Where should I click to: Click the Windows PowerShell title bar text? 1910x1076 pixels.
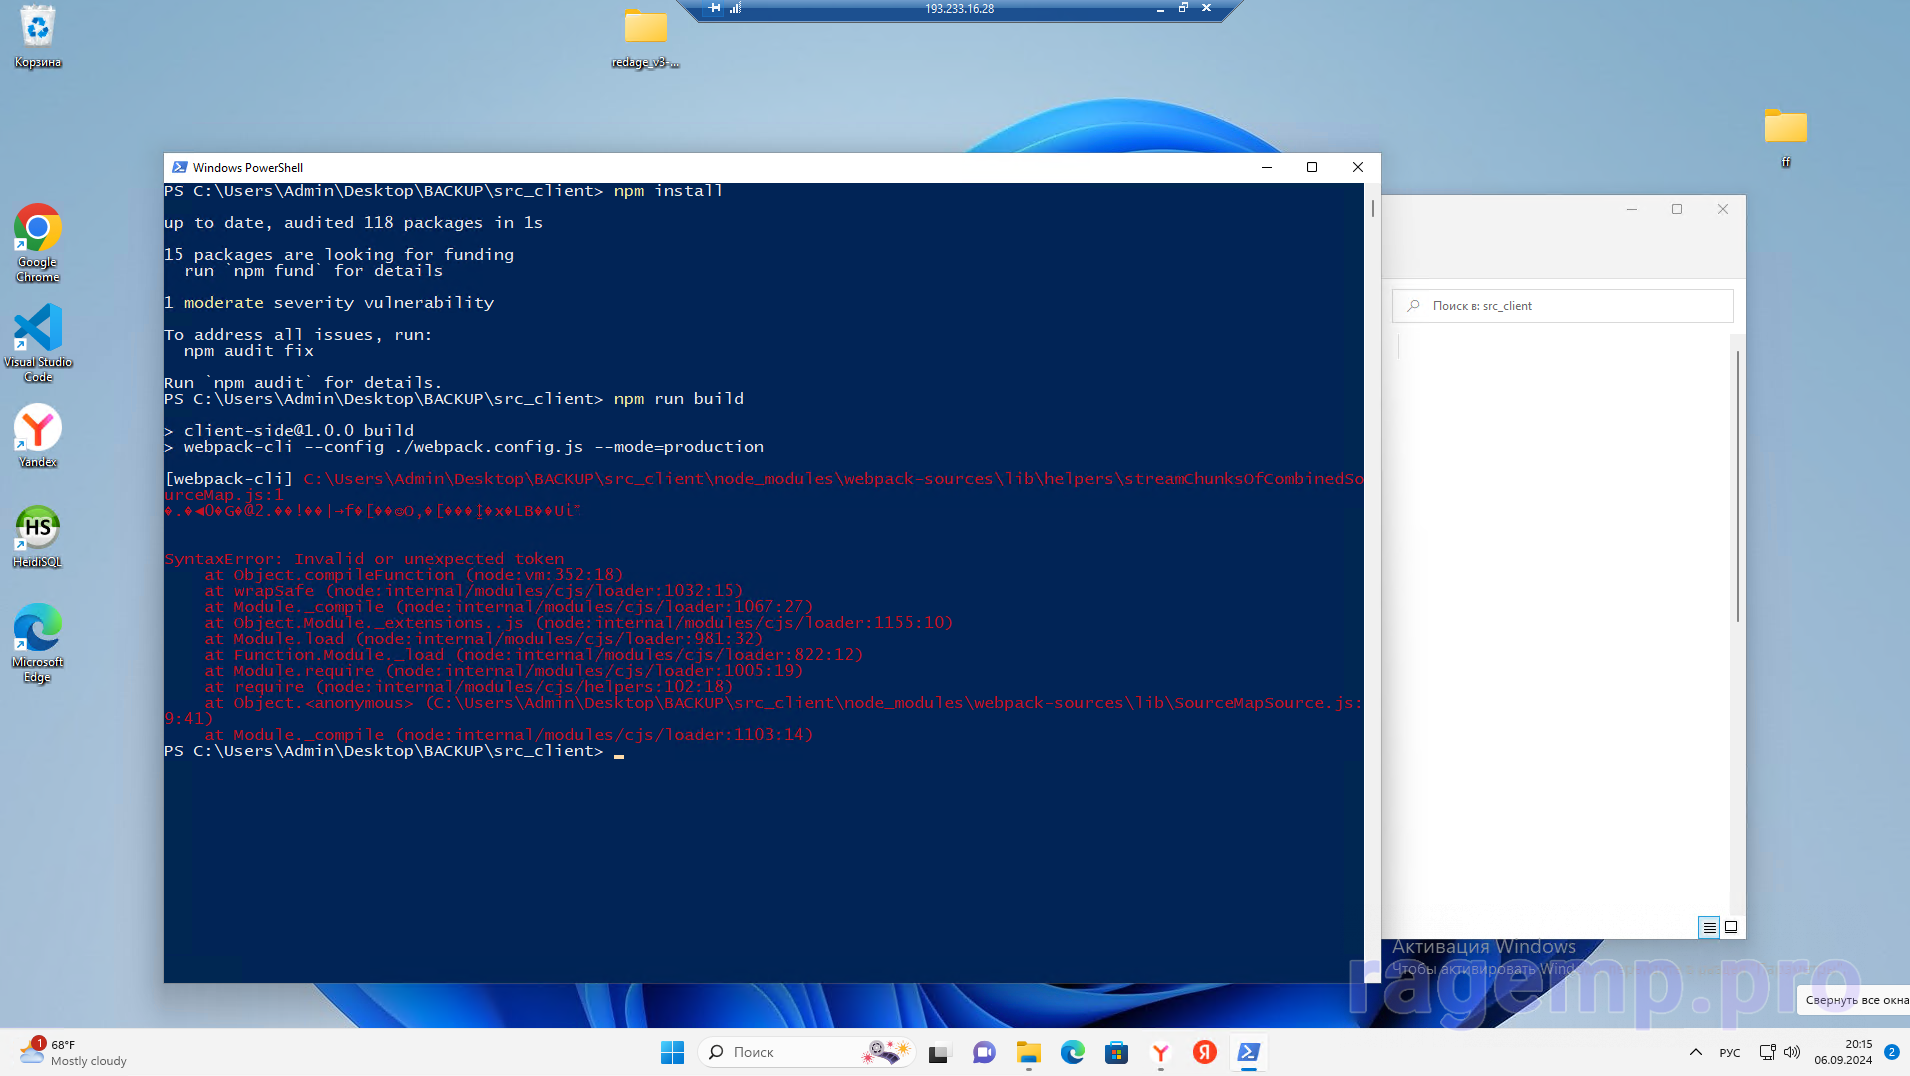coord(248,167)
